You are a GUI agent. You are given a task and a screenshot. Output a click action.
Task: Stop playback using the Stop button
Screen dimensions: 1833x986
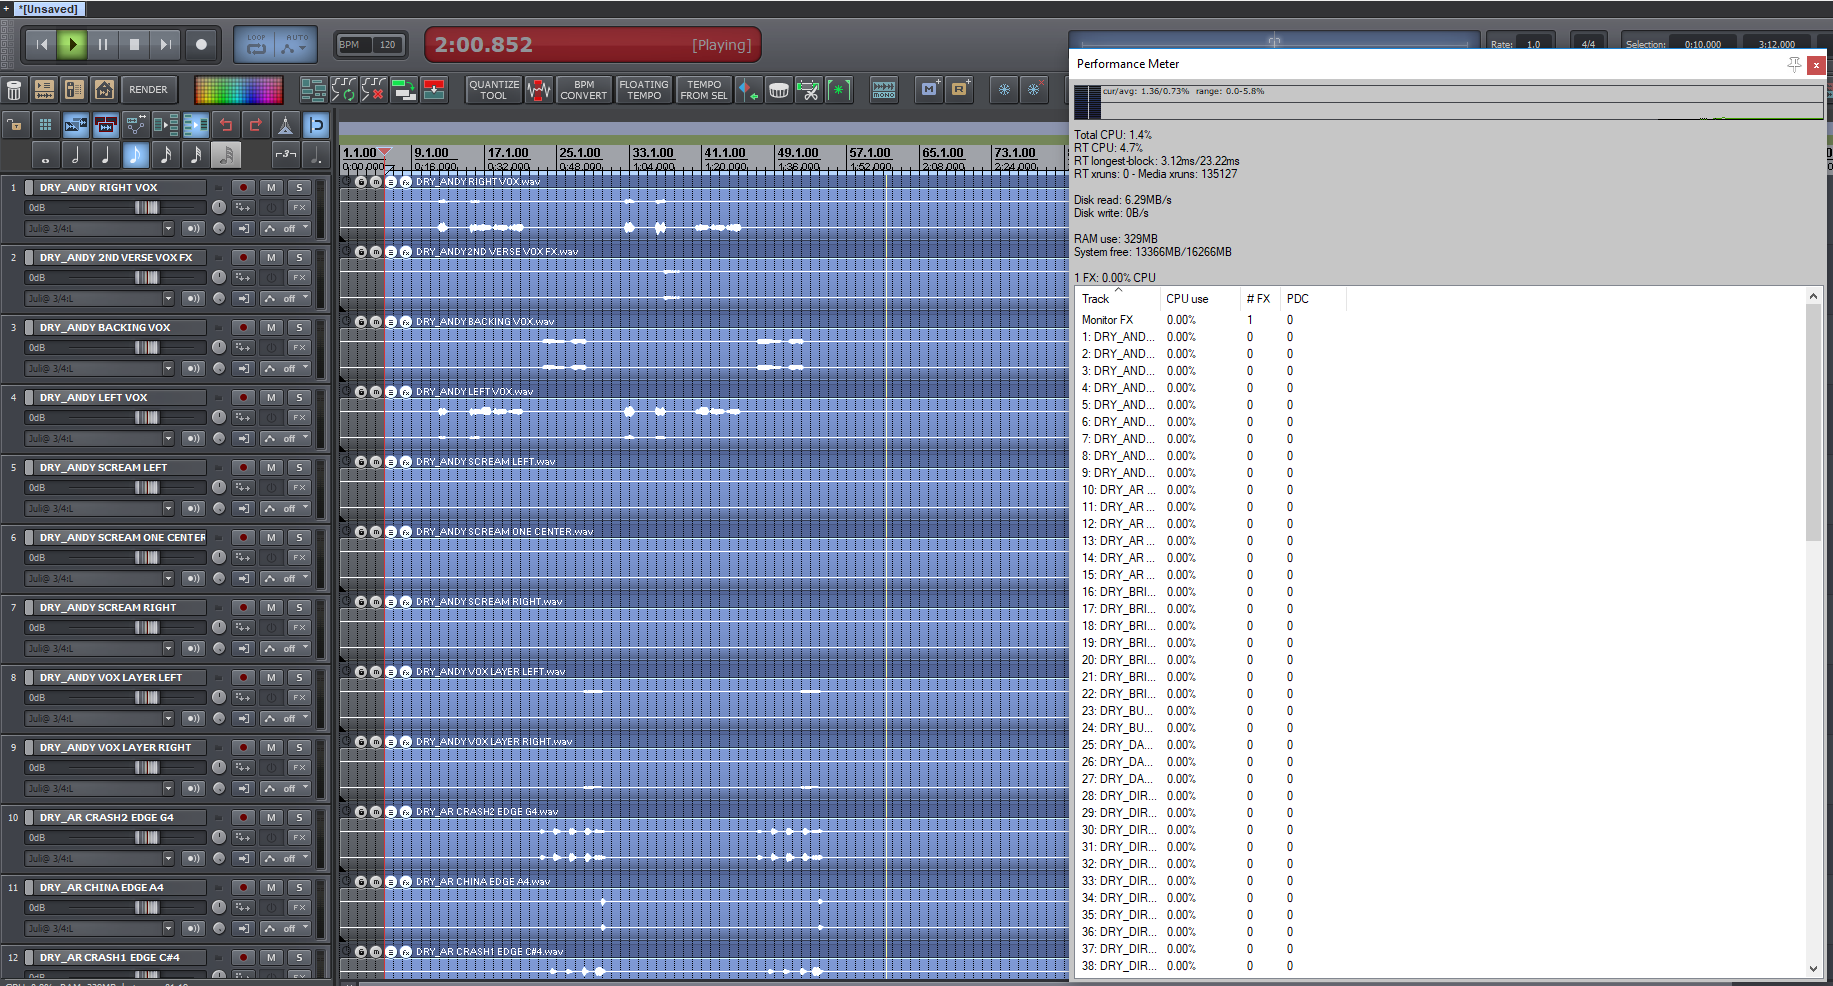point(134,44)
